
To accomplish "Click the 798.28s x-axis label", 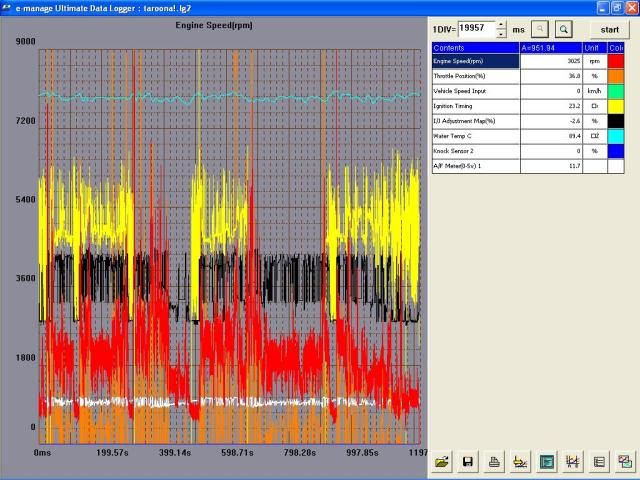I will click(x=300, y=453).
